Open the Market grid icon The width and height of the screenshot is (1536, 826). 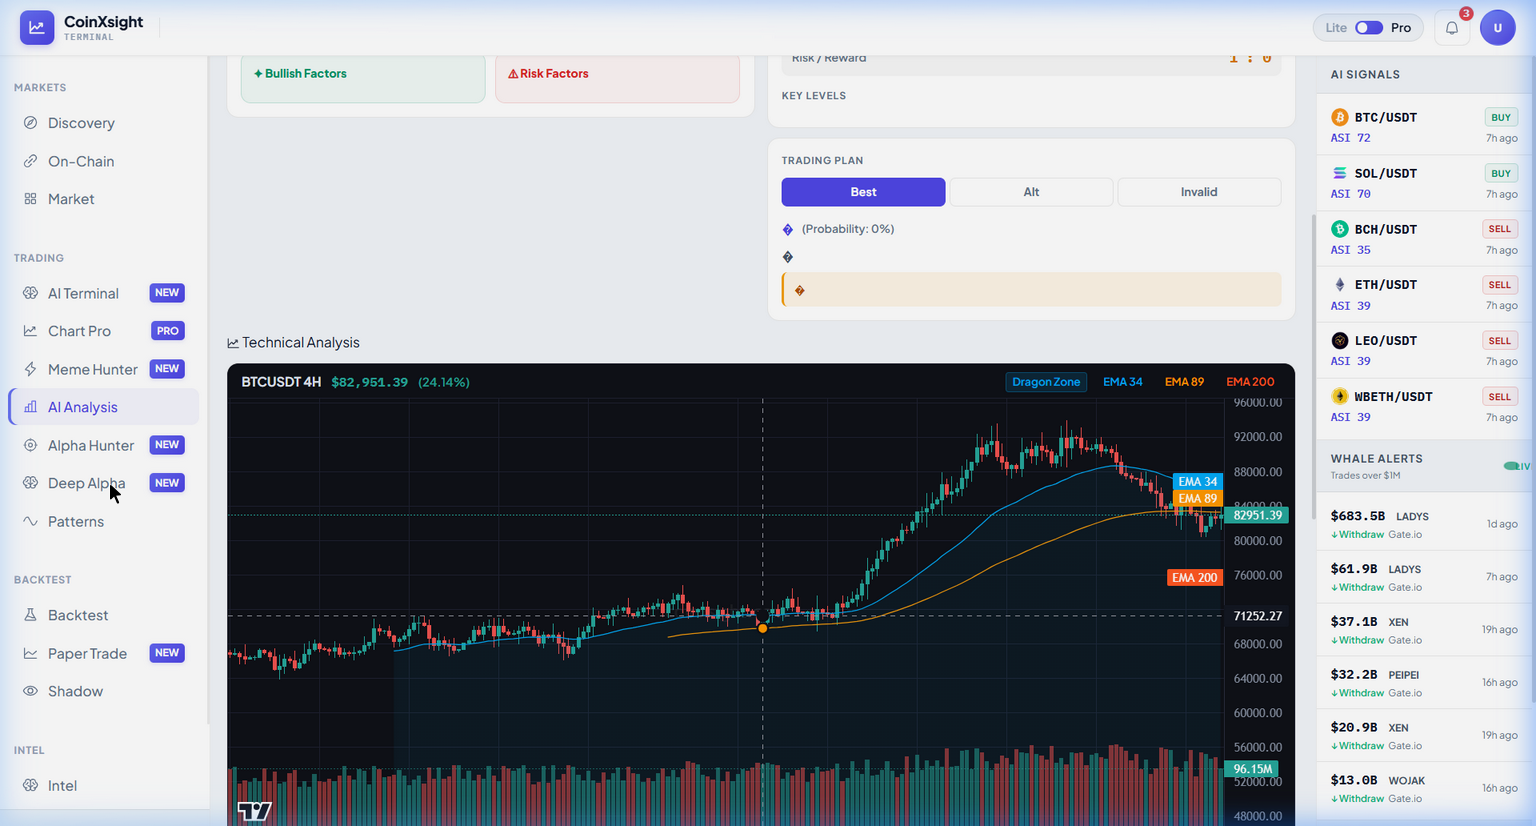(x=30, y=199)
